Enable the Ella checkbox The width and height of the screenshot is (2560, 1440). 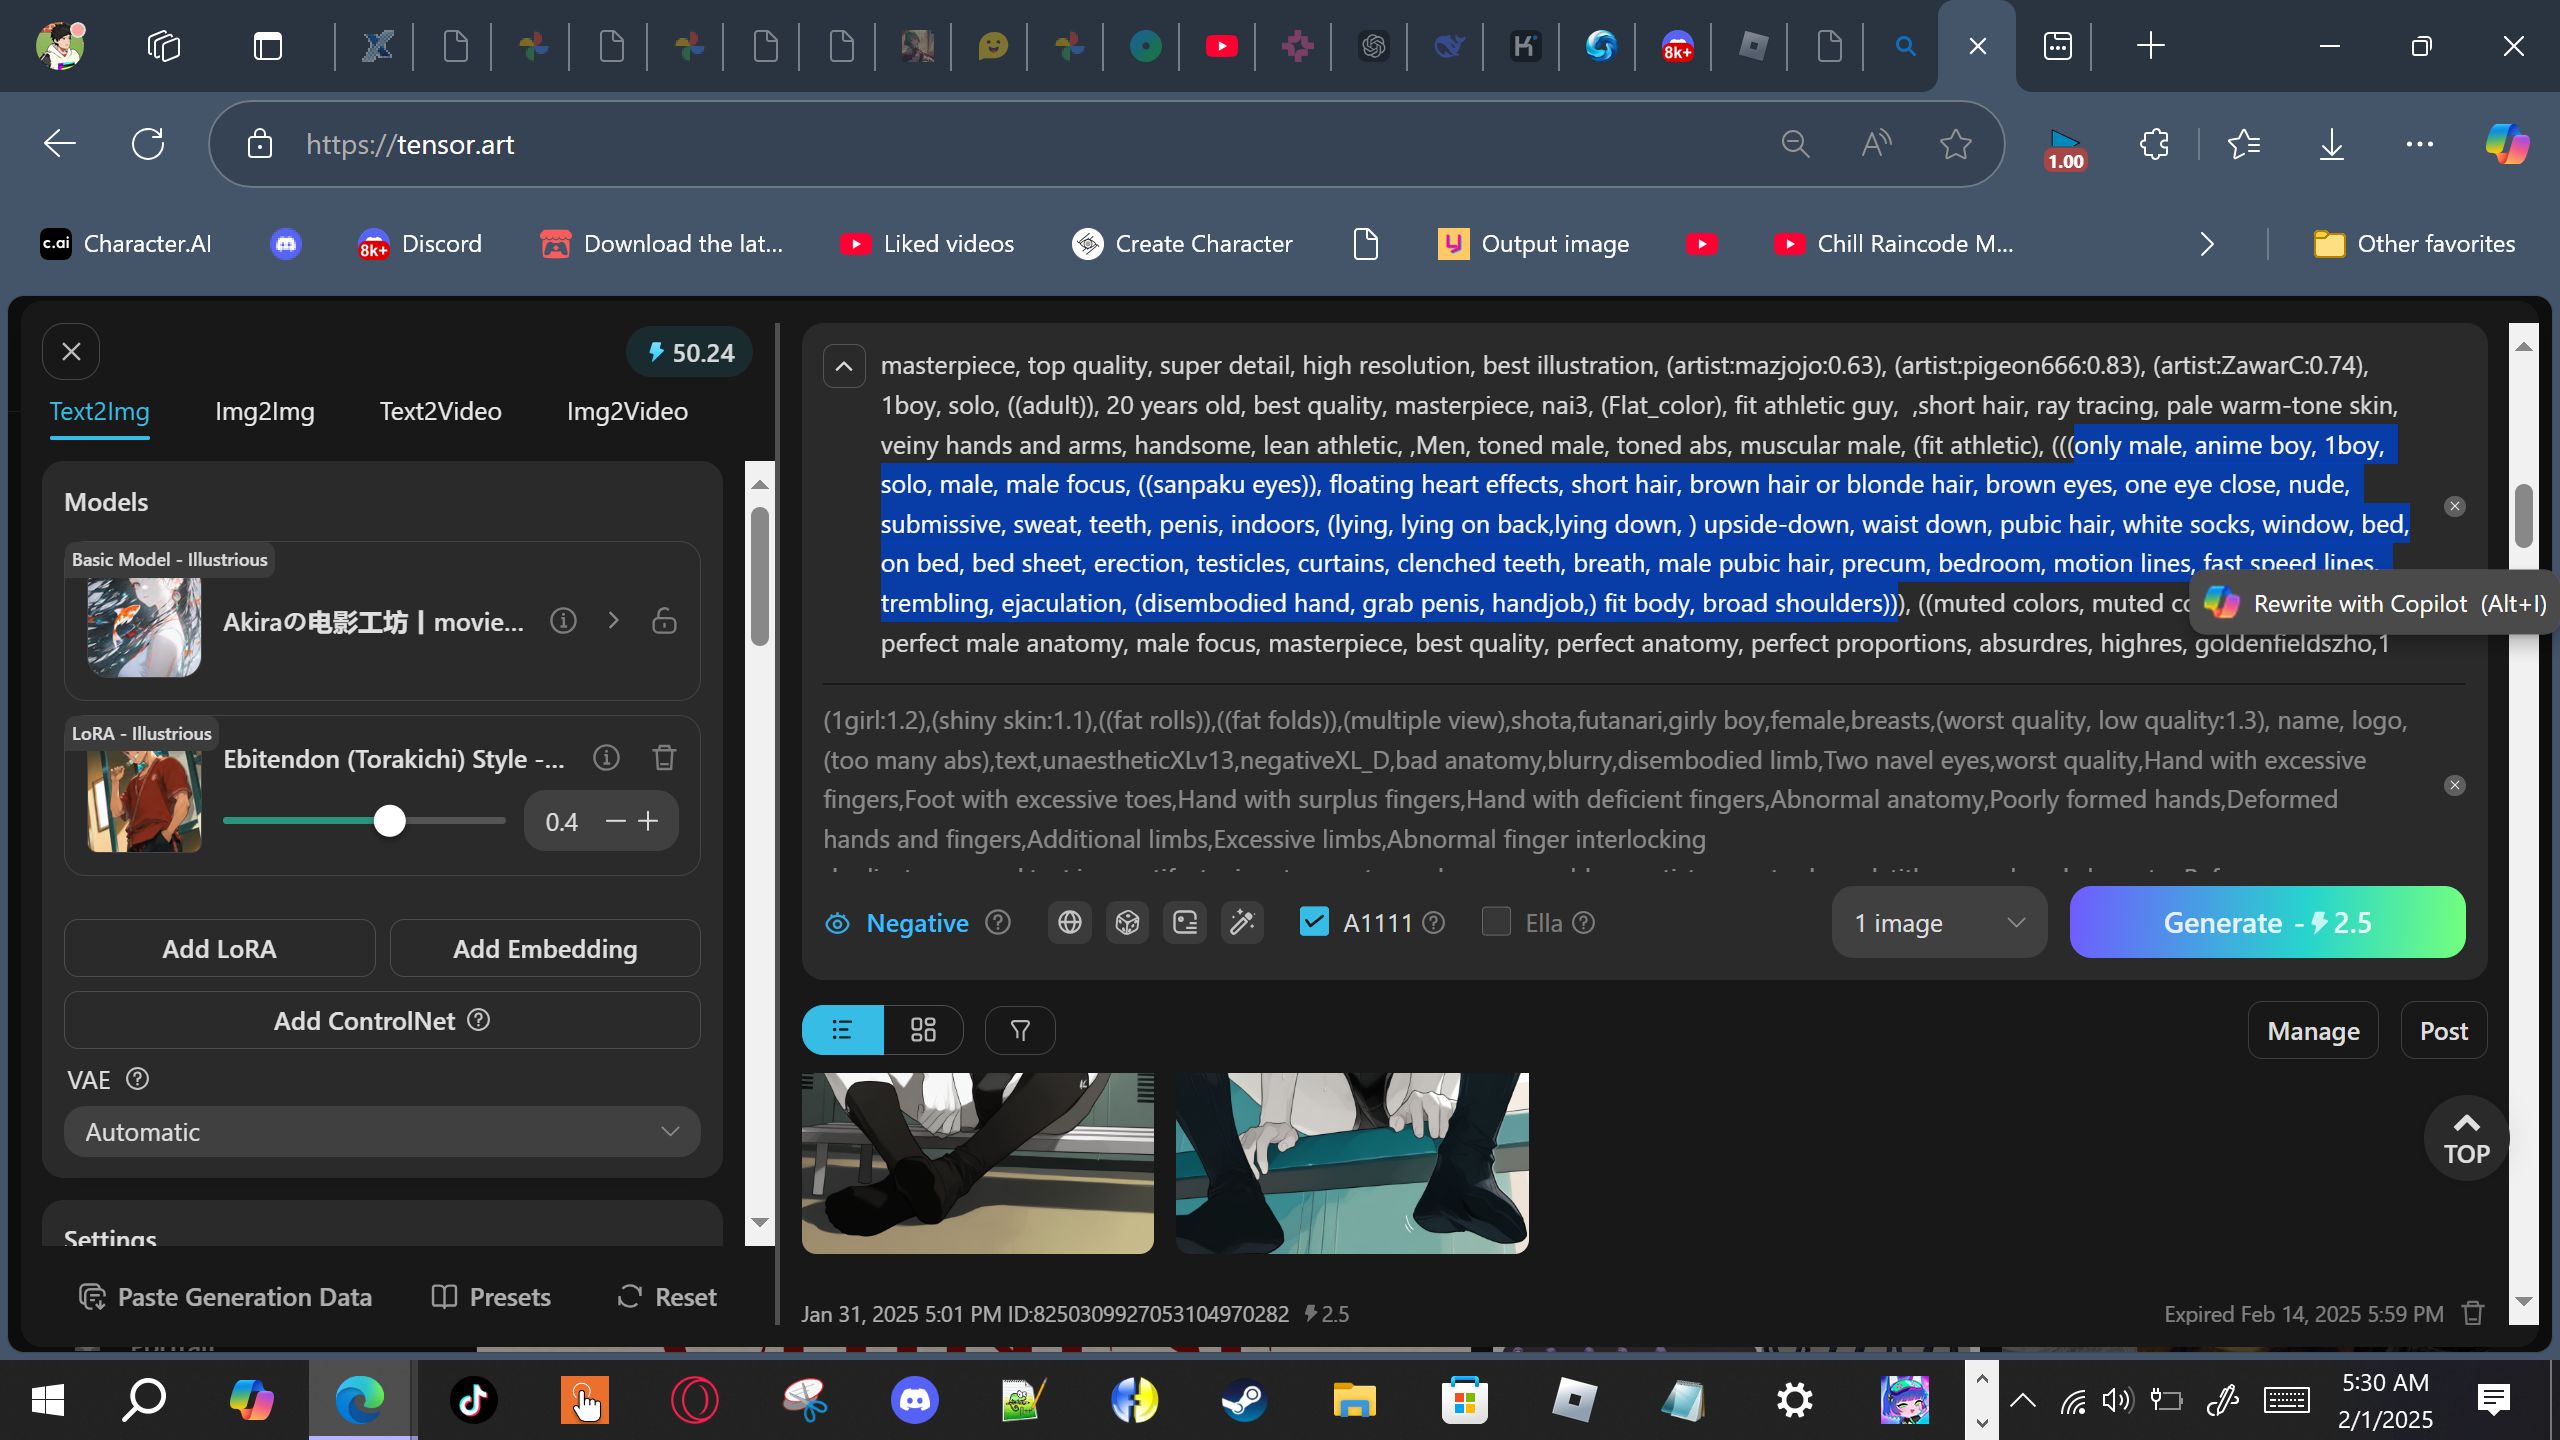1496,922
